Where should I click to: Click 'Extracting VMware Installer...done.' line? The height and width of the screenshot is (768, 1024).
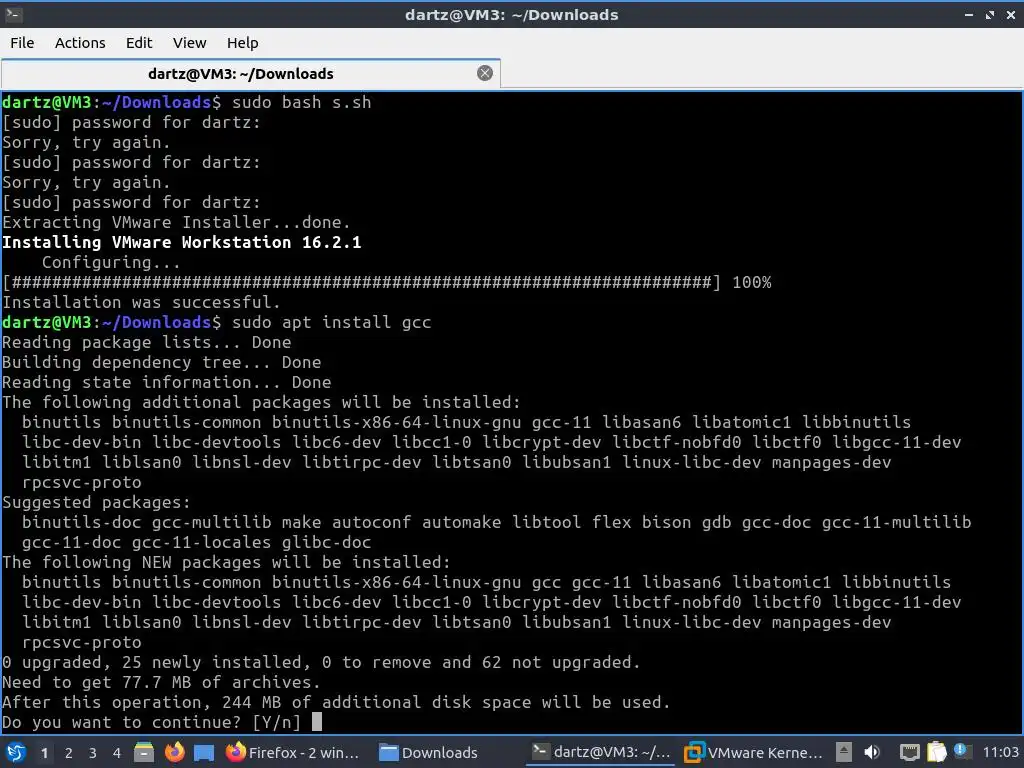(176, 222)
